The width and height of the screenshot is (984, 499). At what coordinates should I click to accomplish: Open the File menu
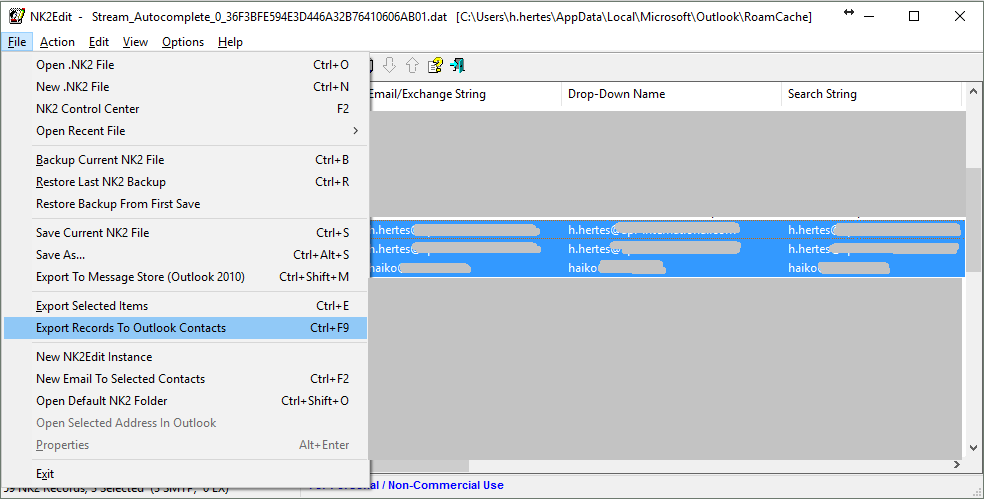tap(17, 42)
